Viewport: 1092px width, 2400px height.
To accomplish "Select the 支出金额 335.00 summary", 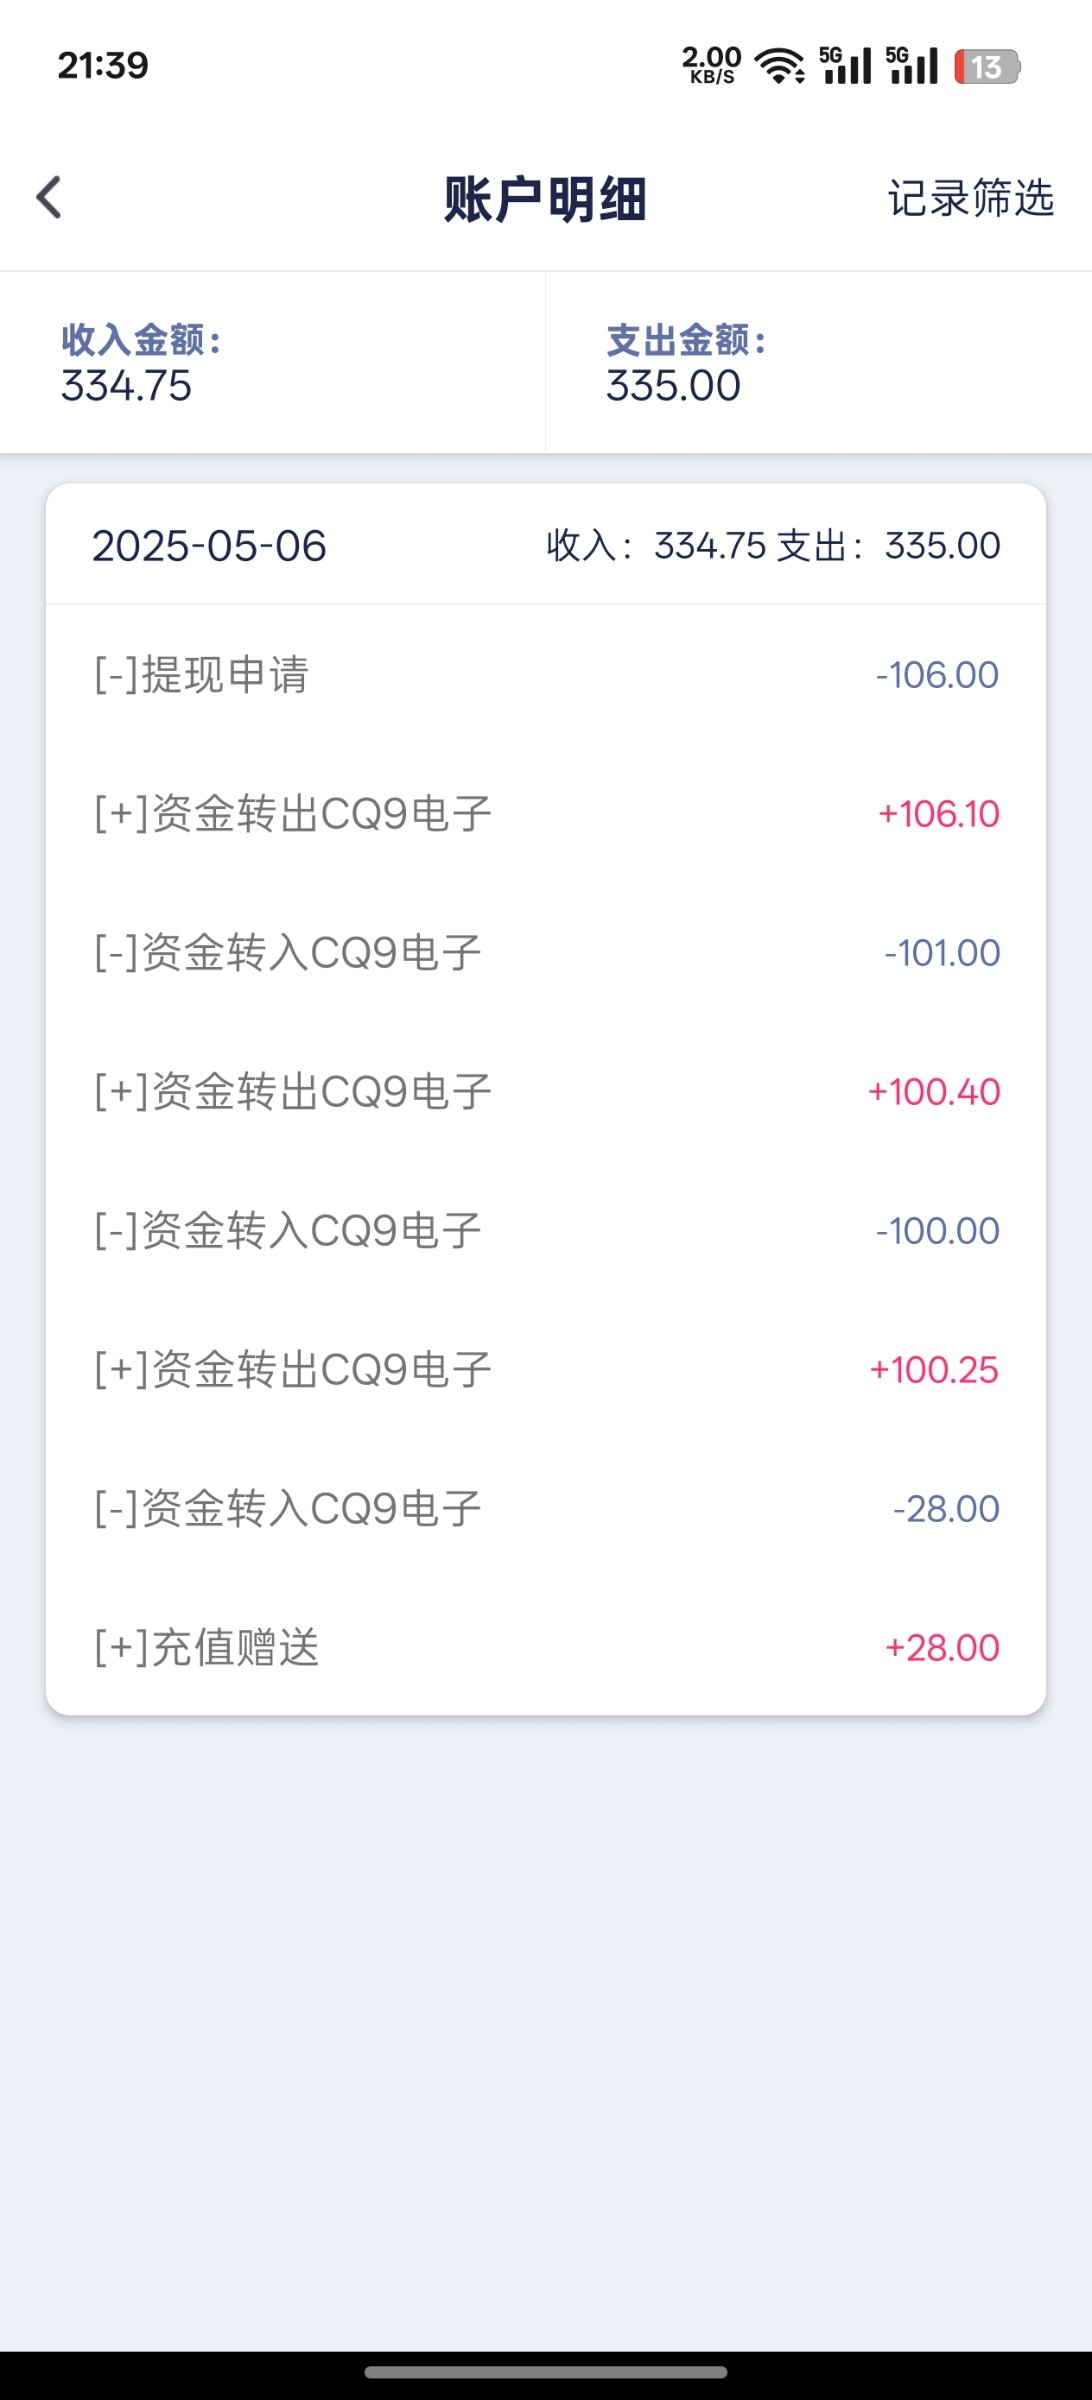I will 818,363.
